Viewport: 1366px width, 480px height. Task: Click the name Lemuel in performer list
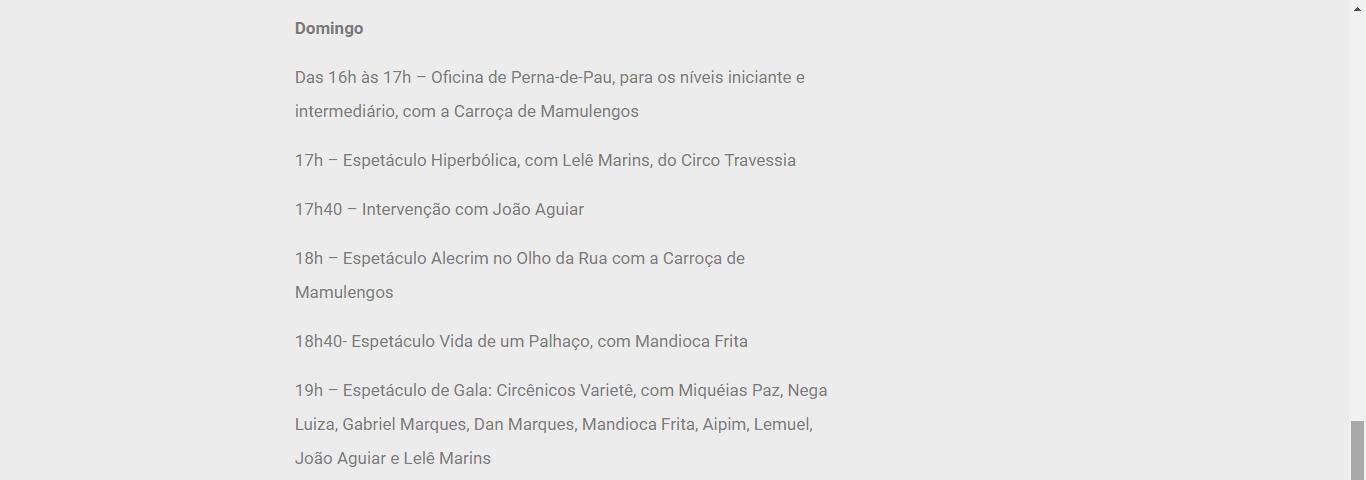[781, 424]
